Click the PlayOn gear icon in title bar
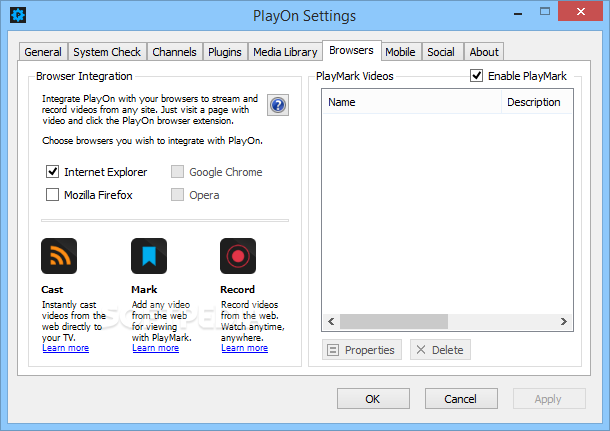 pyautogui.click(x=18, y=15)
